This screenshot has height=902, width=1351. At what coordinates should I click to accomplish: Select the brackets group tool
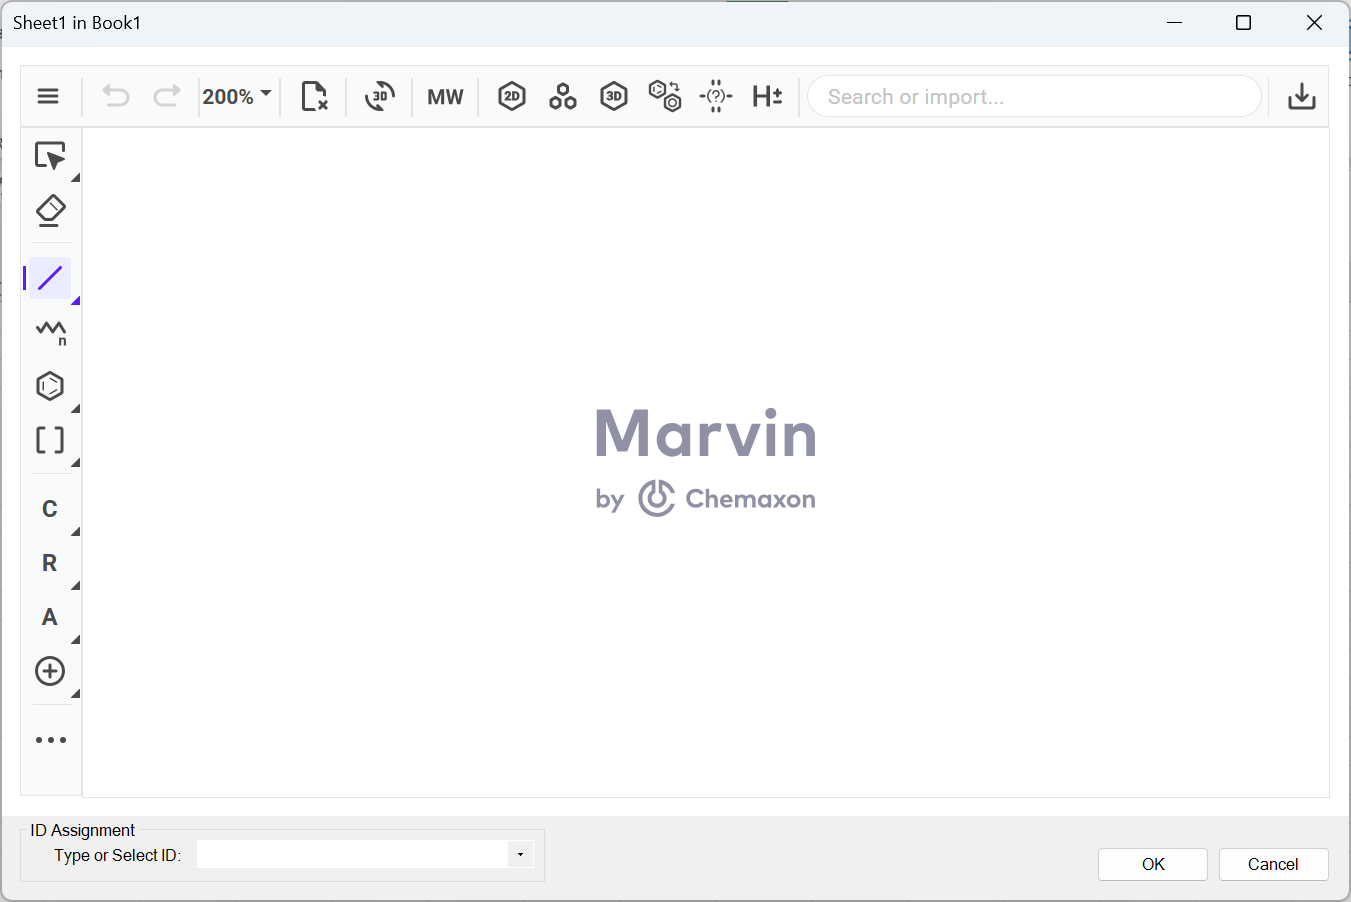(x=50, y=440)
